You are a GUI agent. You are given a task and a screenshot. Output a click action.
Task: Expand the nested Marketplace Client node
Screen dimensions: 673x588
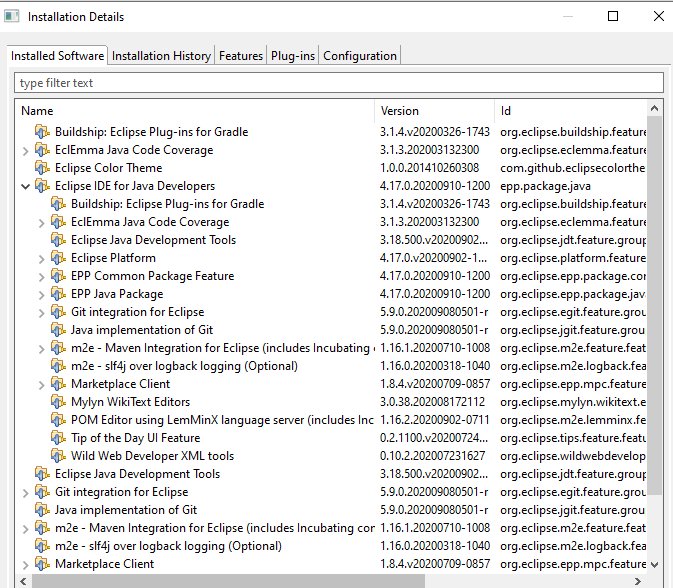pos(42,385)
